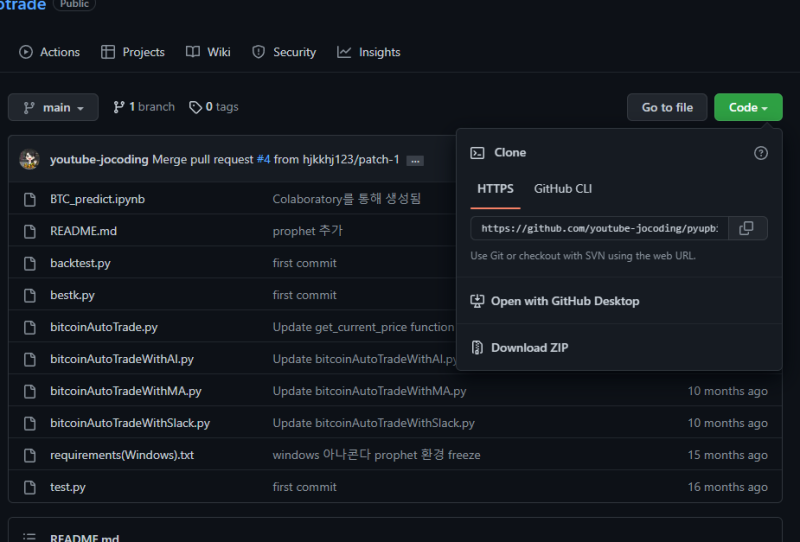Open youtube-jocoding author link

tap(99, 159)
